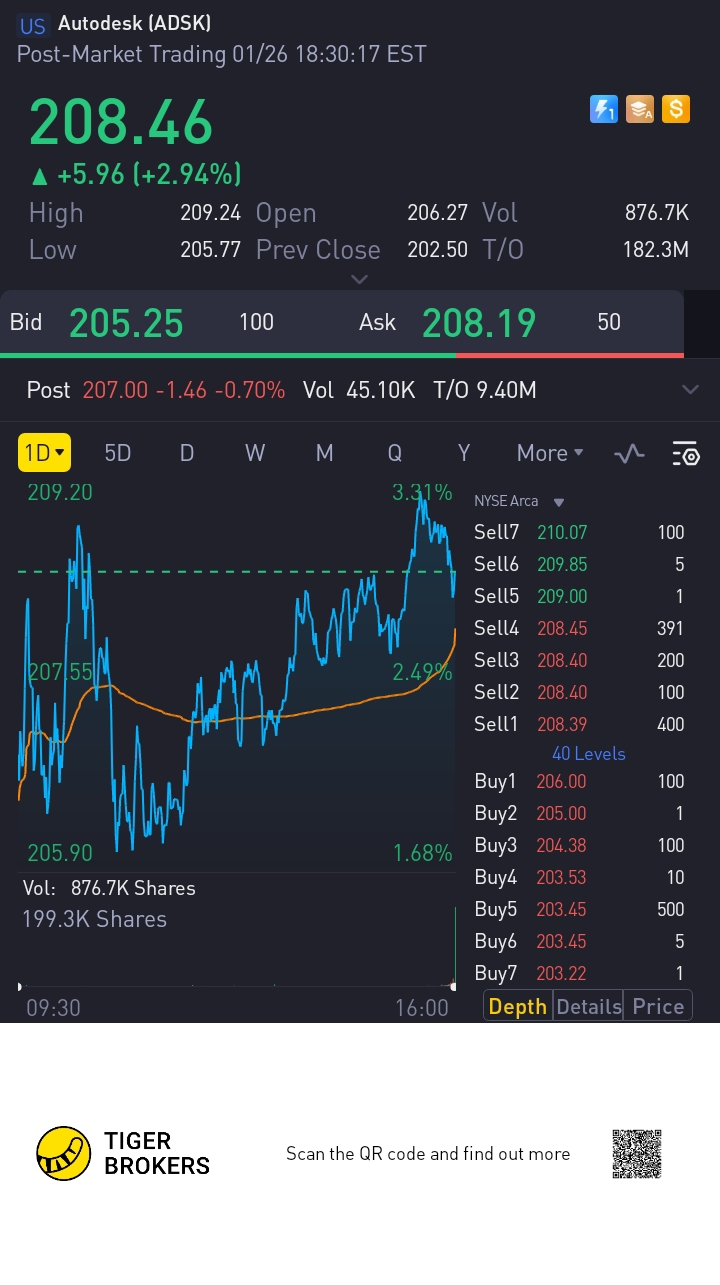Expand the Post market row chevron
This screenshot has height=1285, width=720.
tap(690, 390)
